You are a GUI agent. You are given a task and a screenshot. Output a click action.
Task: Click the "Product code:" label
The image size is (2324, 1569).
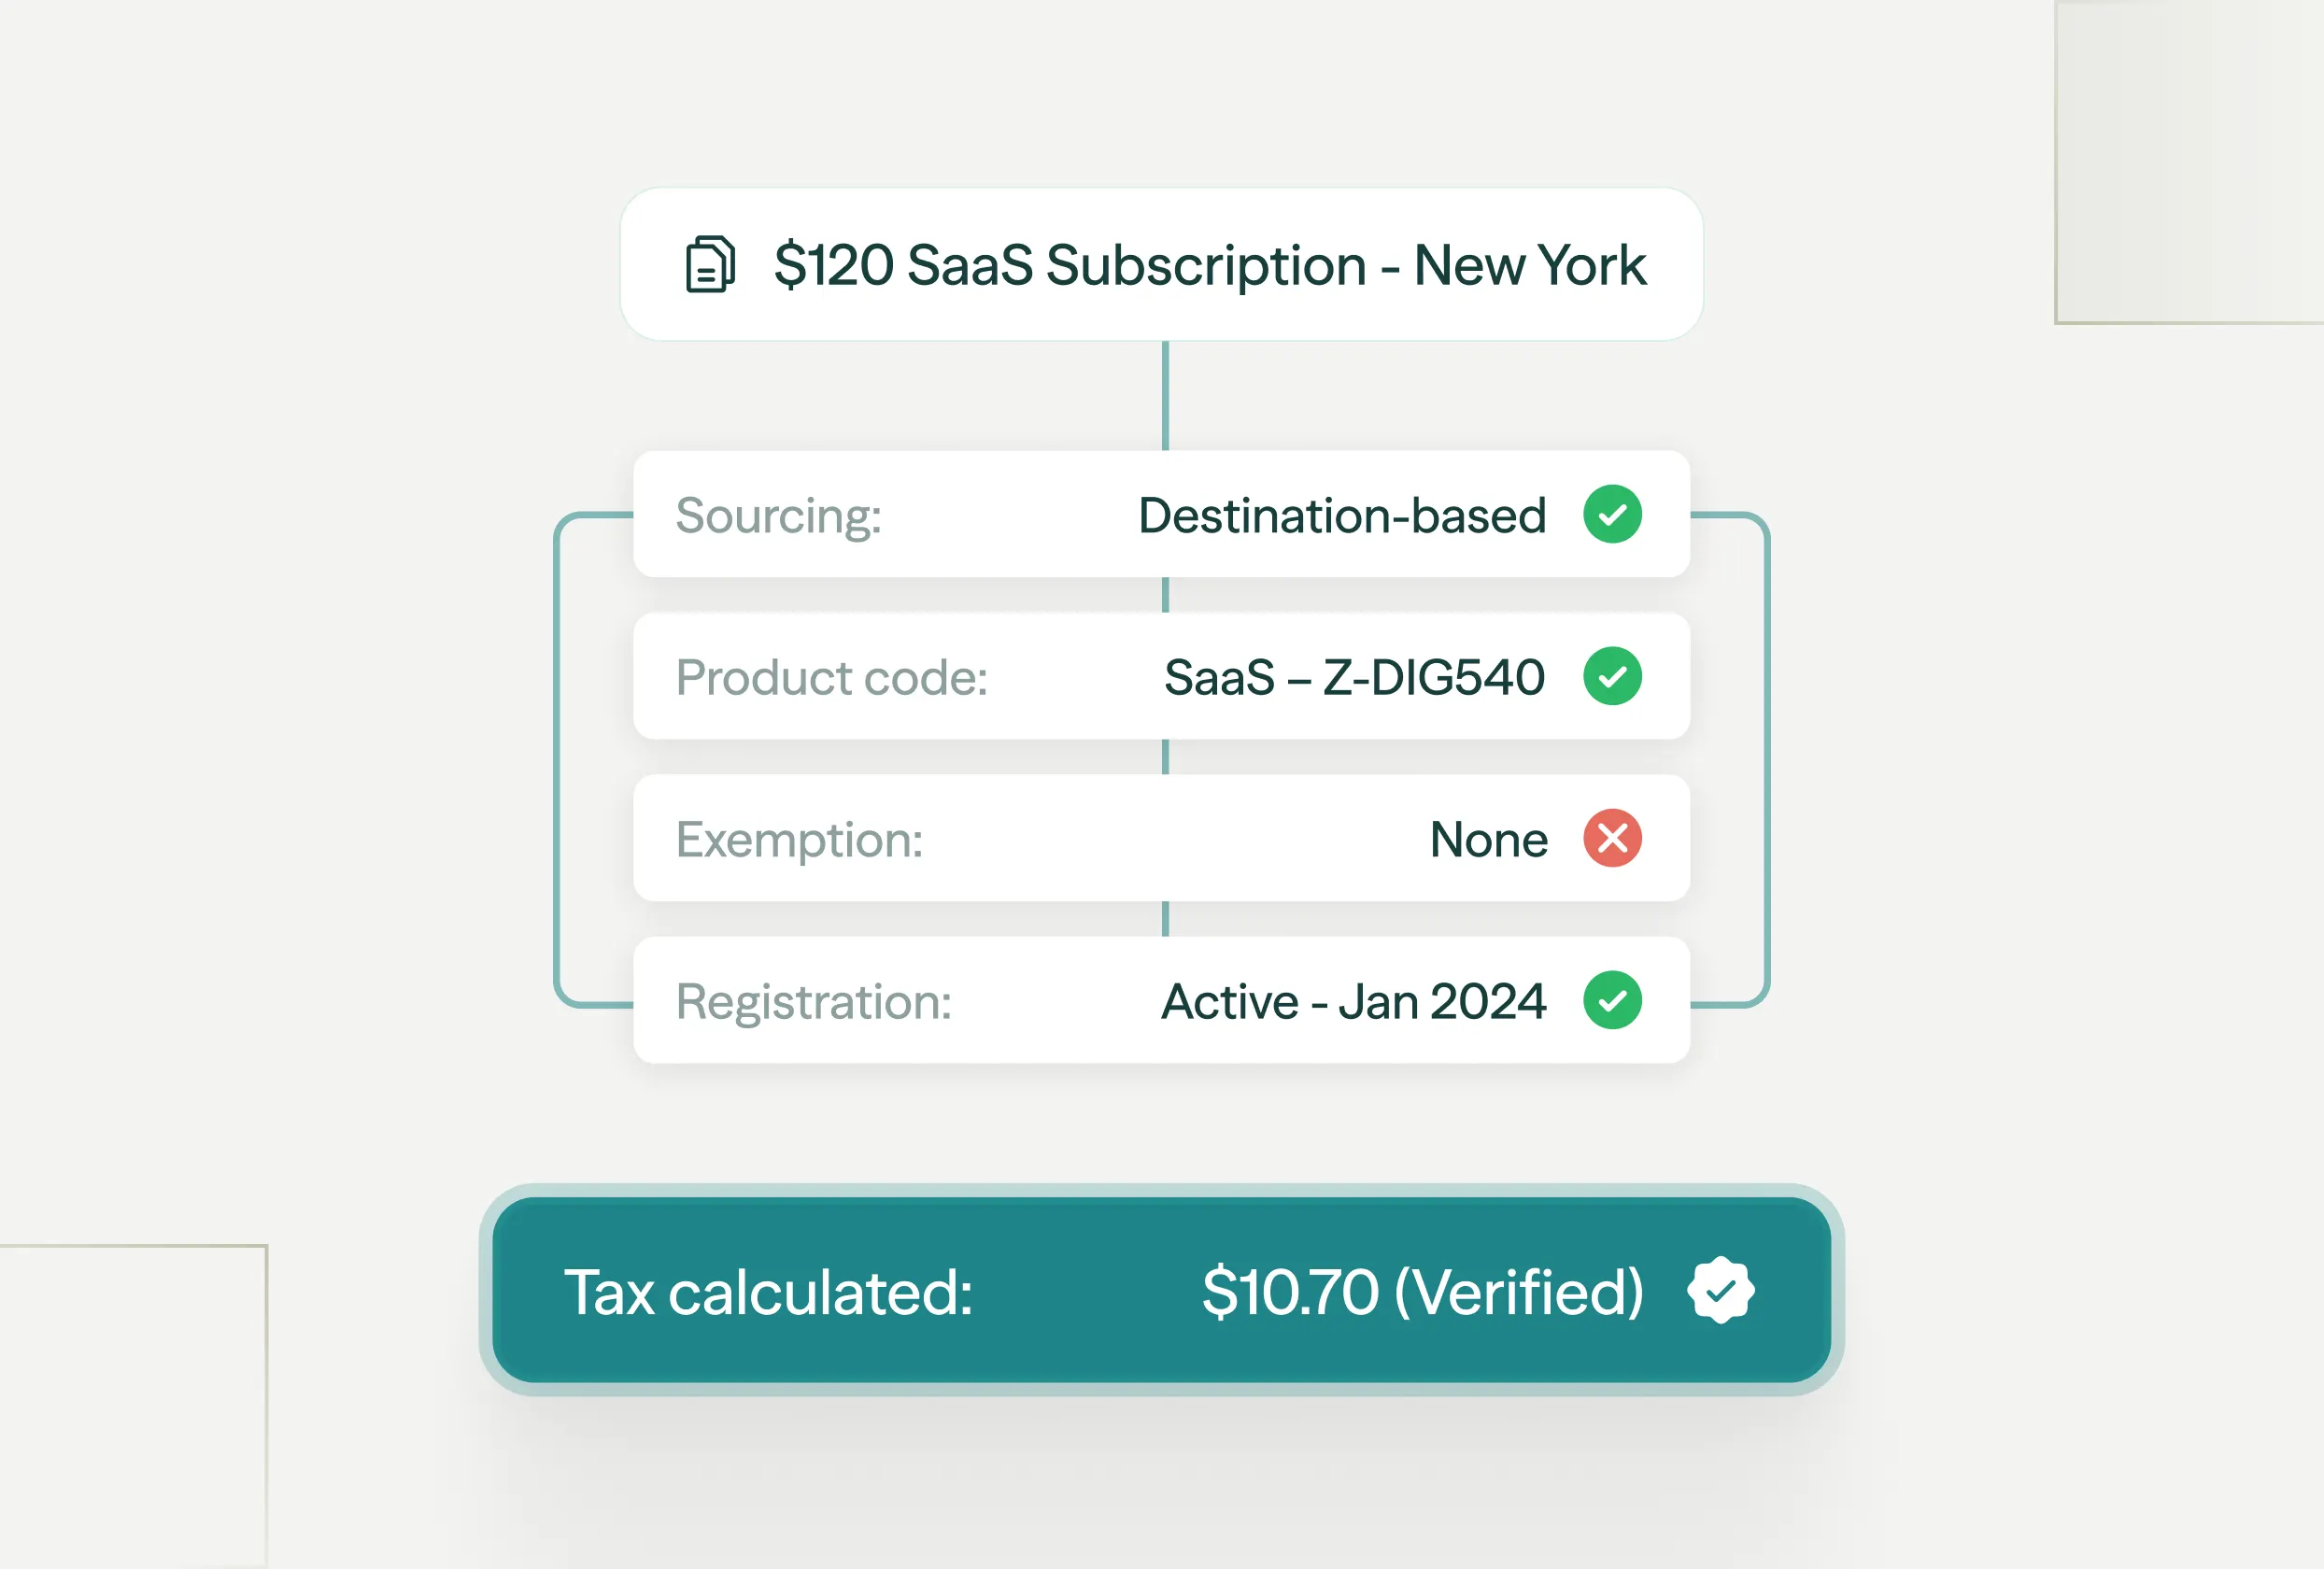click(x=831, y=678)
